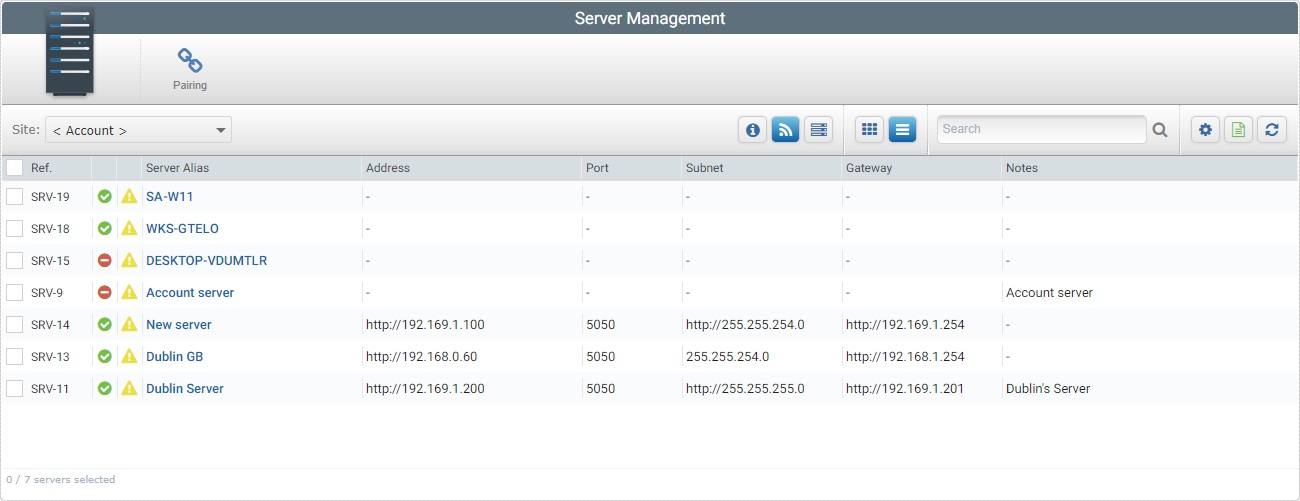This screenshot has height=501, width=1300.
Task: Click red status icon for DESKTOP-VDUMTLR
Action: (104, 260)
